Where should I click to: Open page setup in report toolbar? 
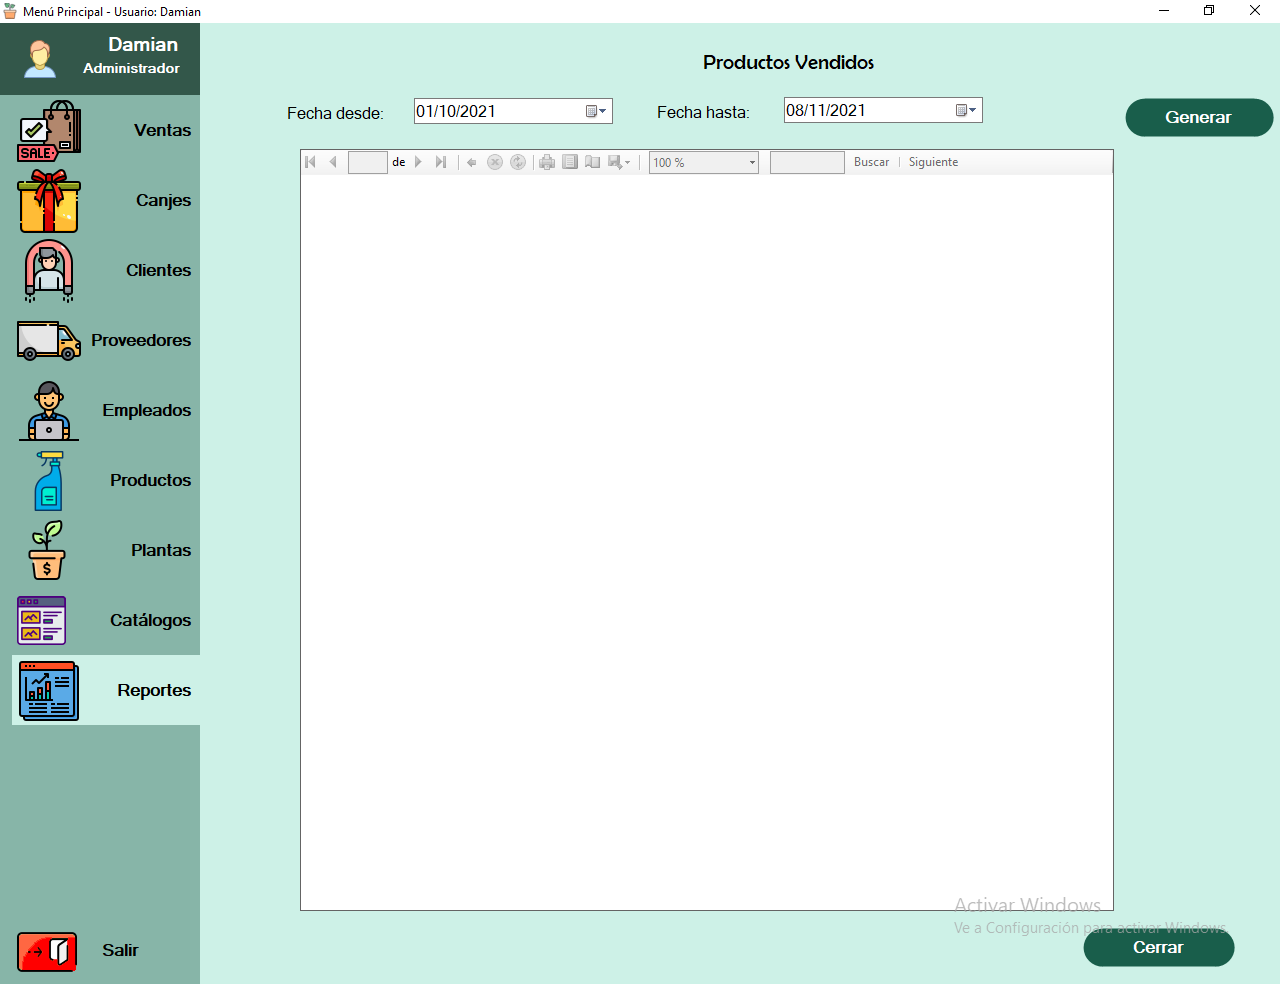[x=593, y=162]
